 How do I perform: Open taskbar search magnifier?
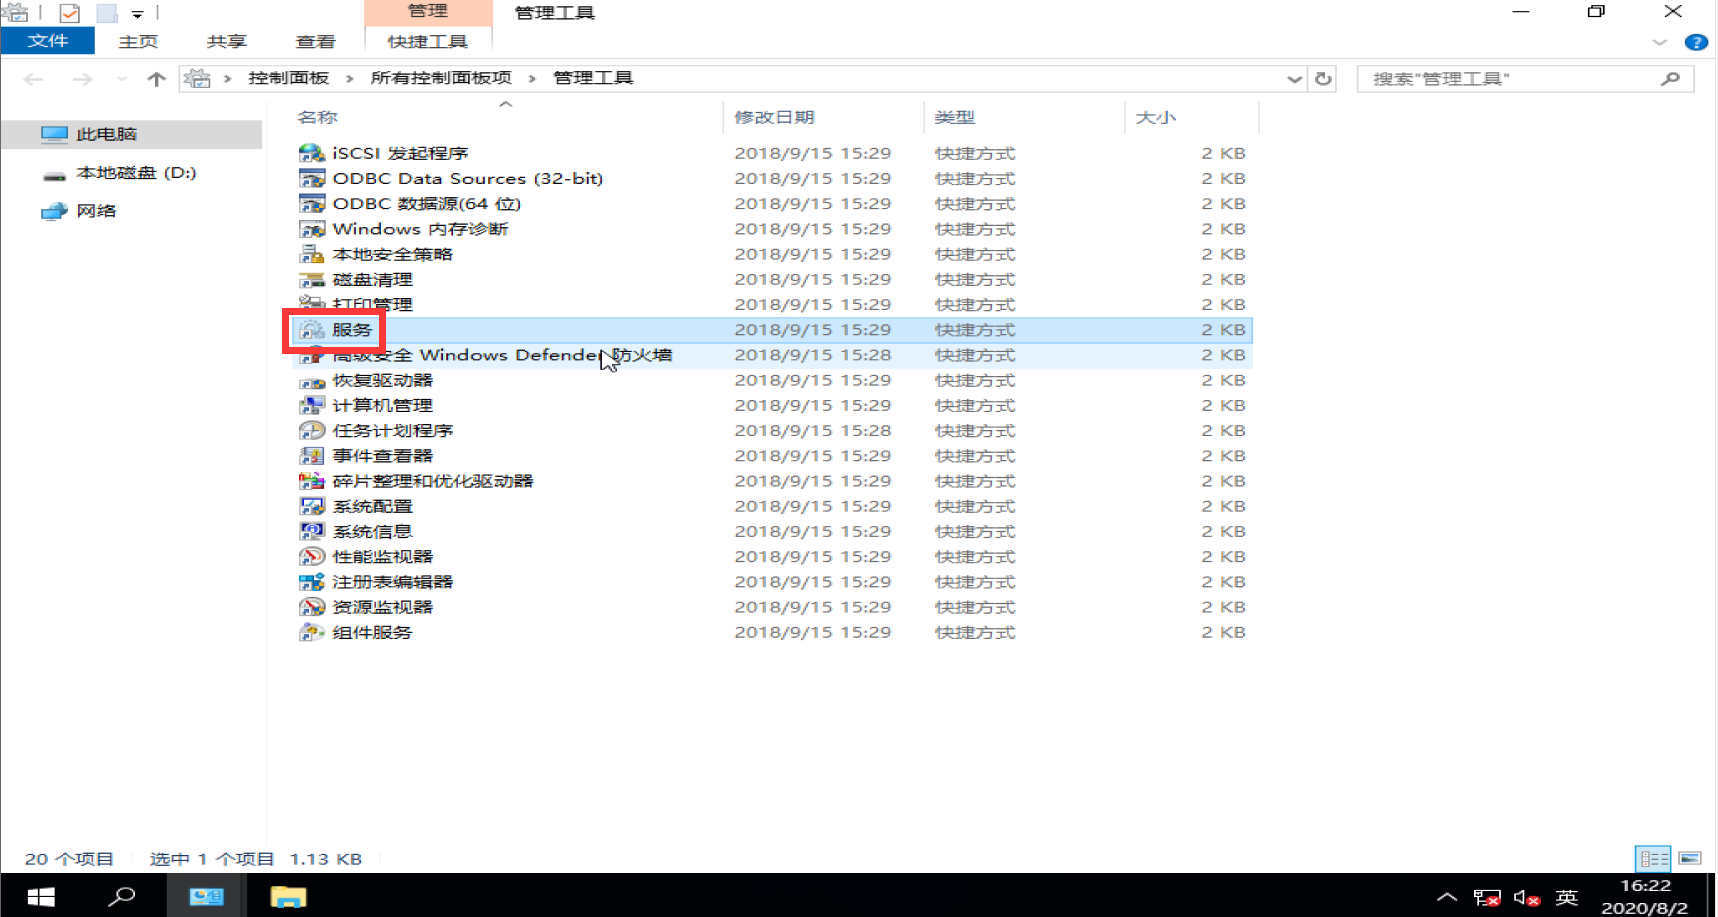click(122, 897)
